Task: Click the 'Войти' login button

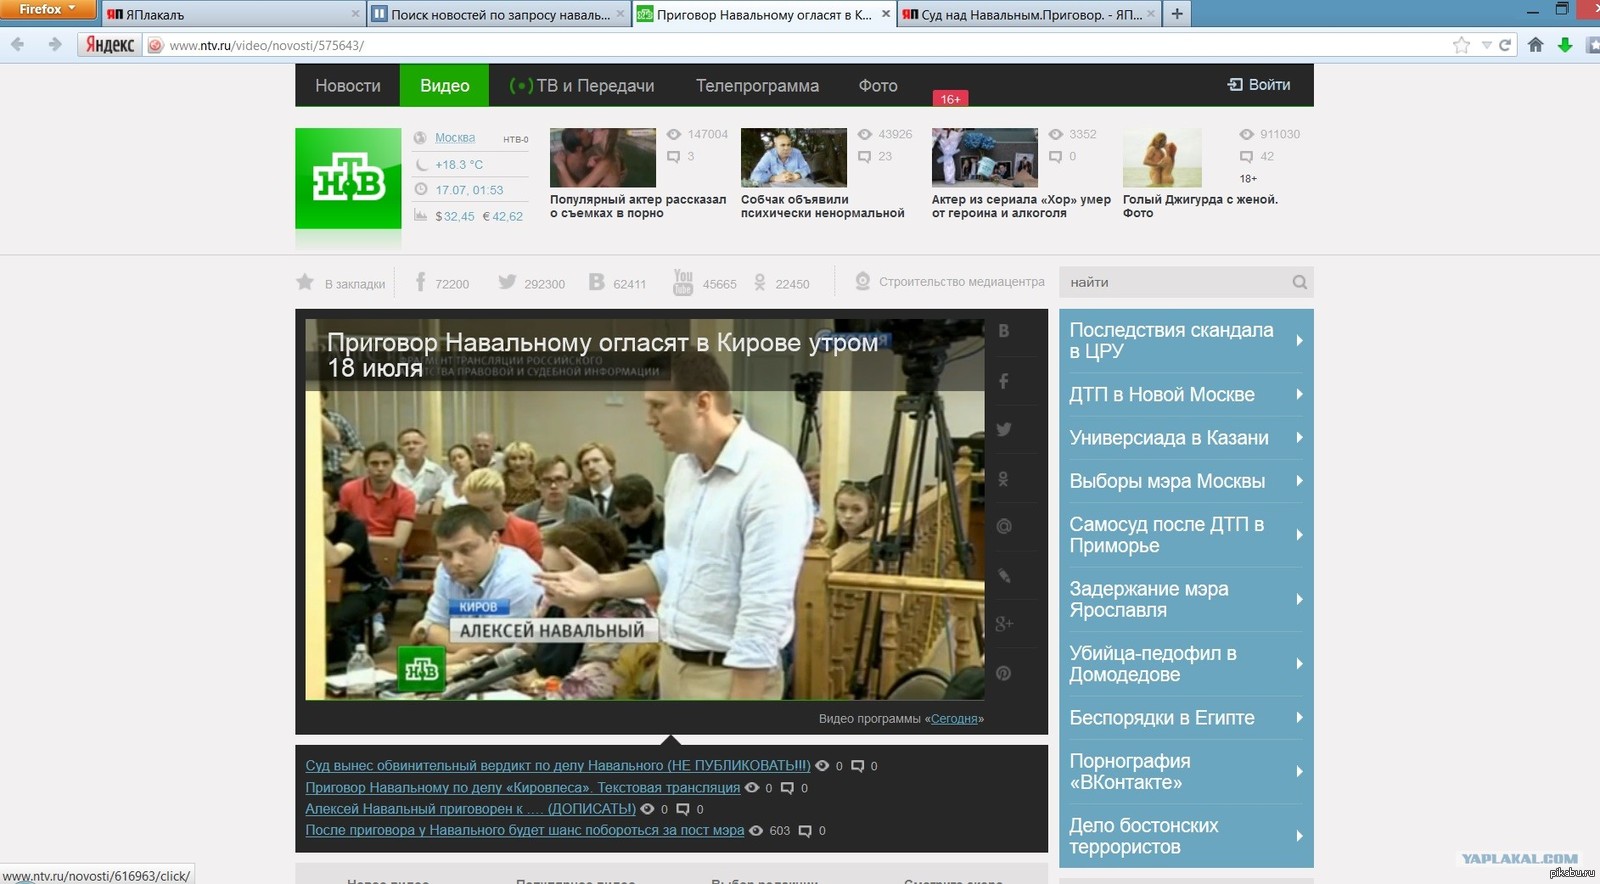Action: click(x=1259, y=85)
